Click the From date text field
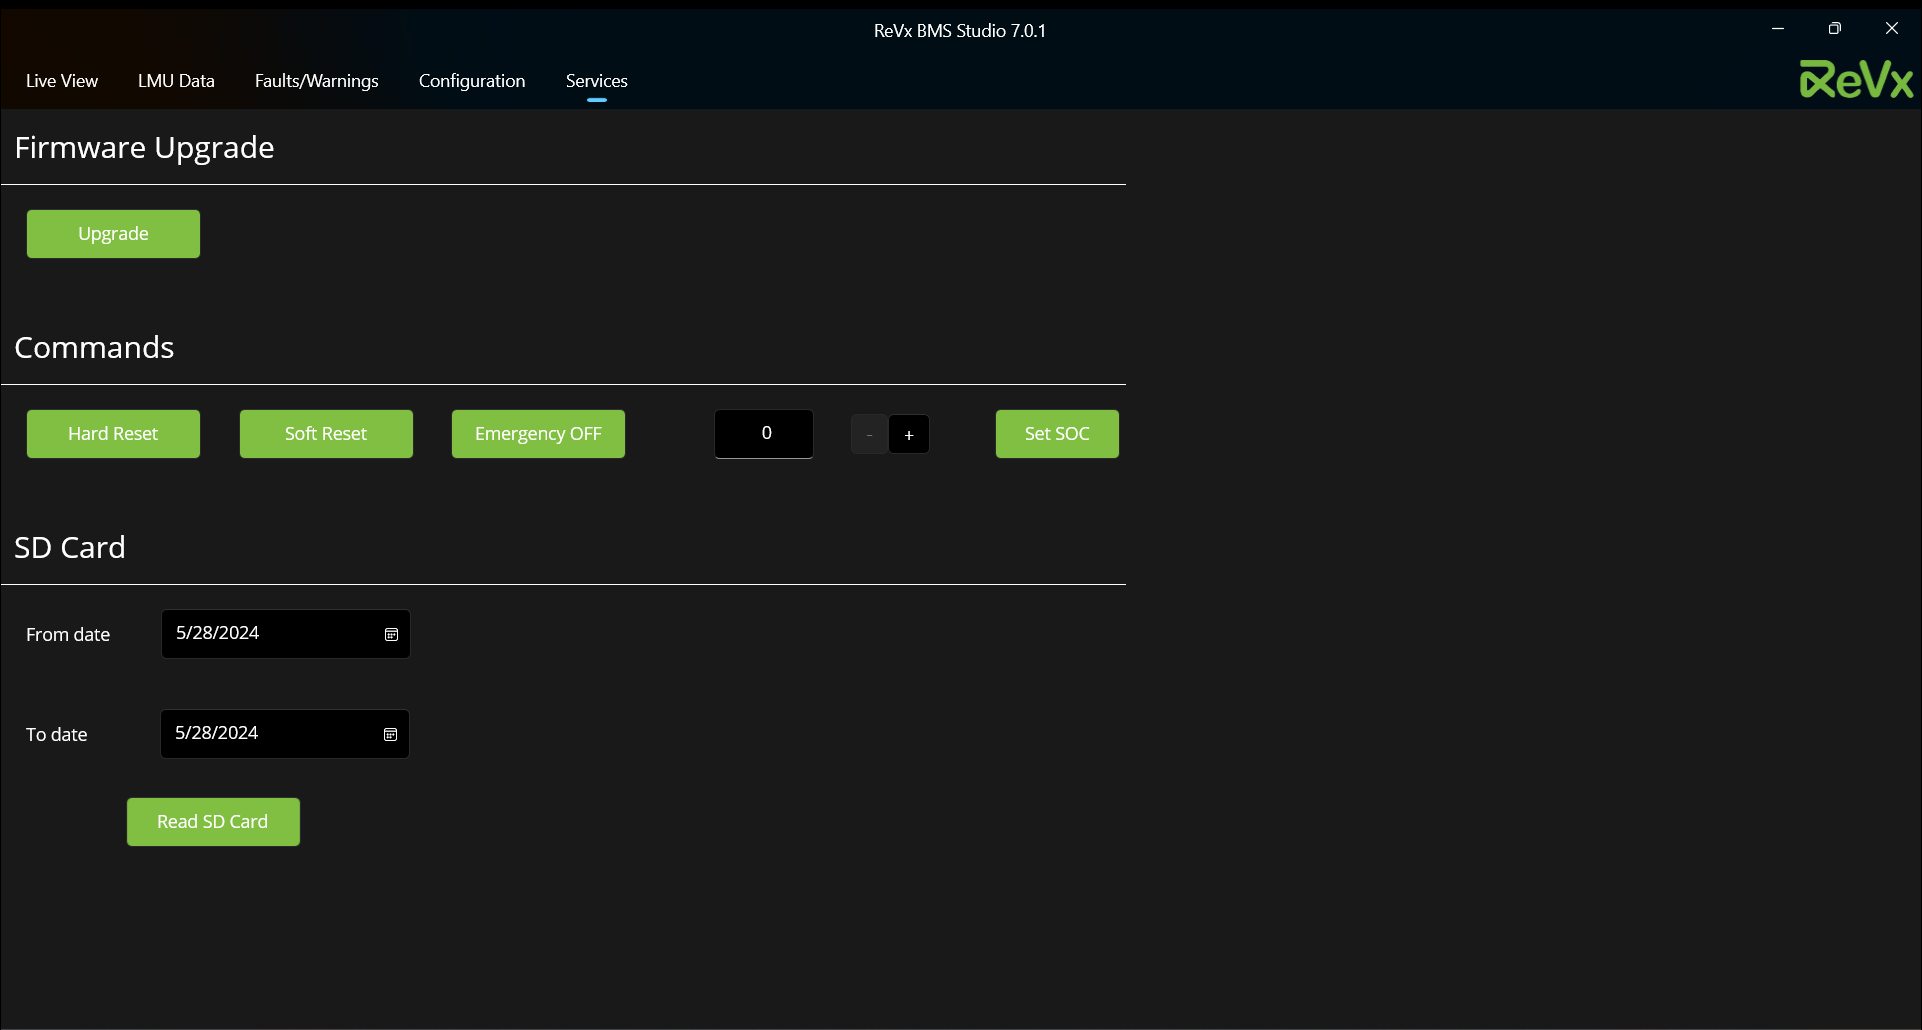Screen dimensions: 1922x1030 pos(268,634)
